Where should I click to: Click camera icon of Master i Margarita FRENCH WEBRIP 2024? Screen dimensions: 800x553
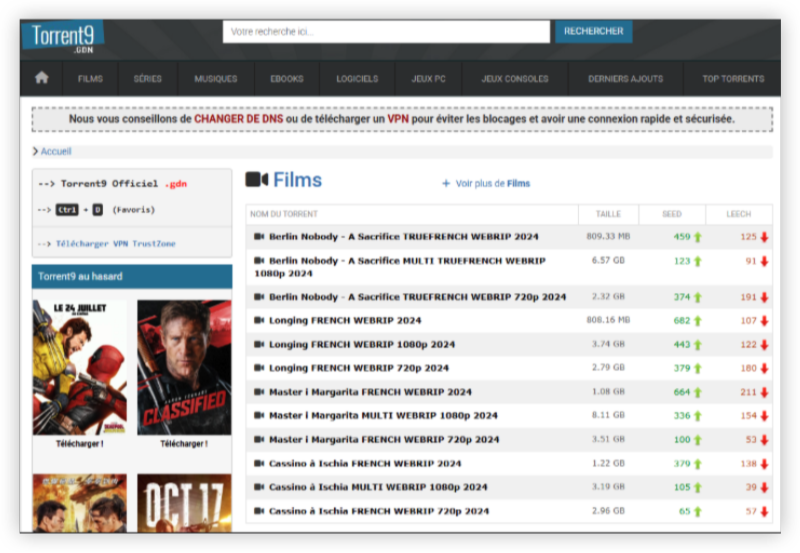[259, 391]
